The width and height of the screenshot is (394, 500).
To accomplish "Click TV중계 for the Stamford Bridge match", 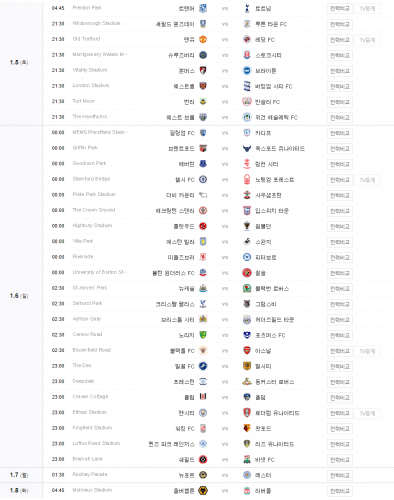I will [367, 180].
